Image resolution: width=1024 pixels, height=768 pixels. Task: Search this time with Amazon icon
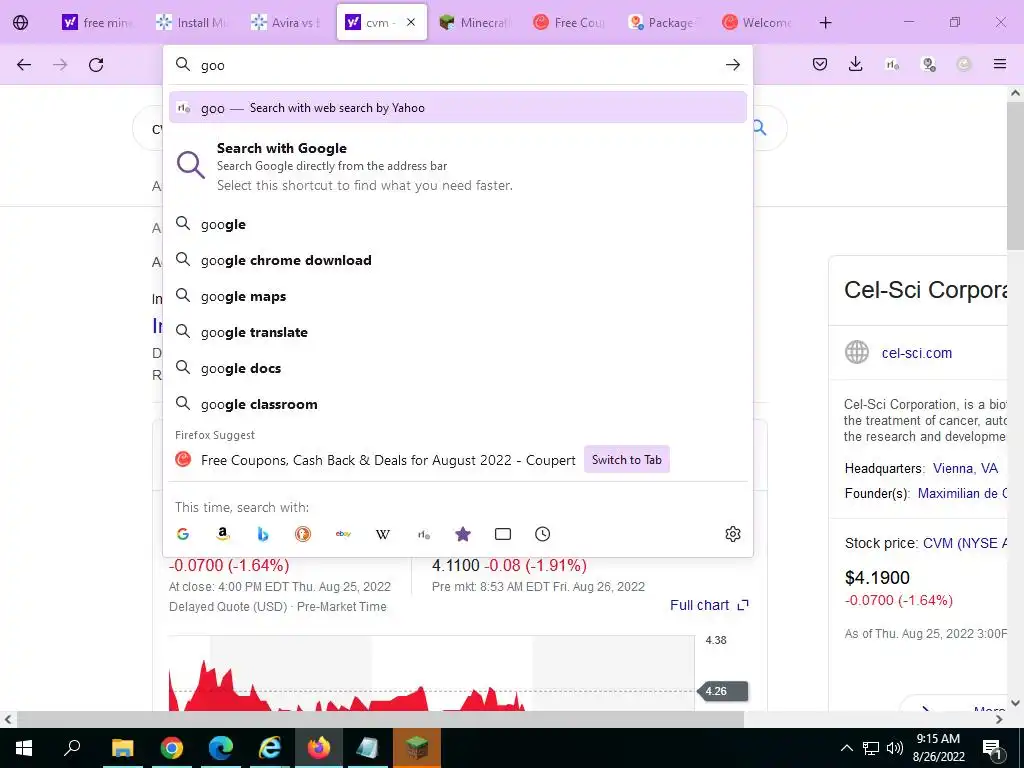pos(223,534)
